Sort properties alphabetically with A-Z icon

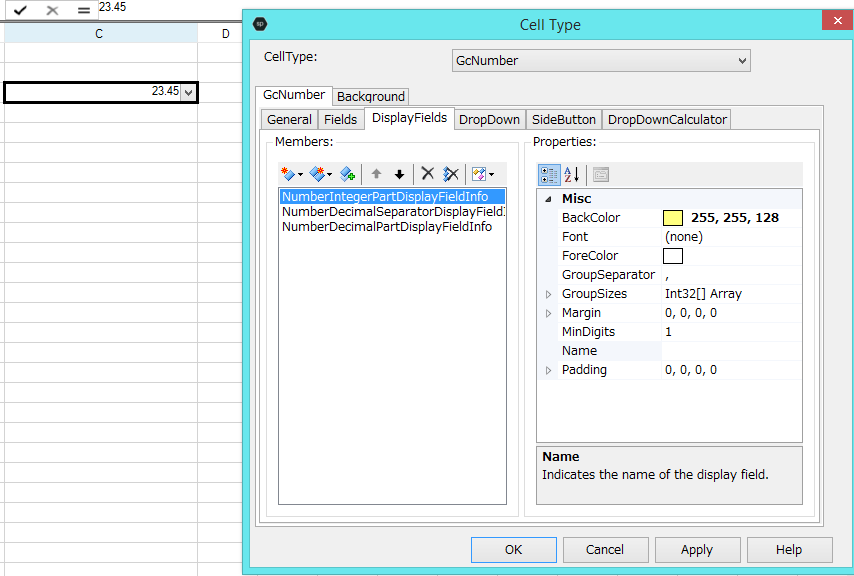tap(572, 175)
